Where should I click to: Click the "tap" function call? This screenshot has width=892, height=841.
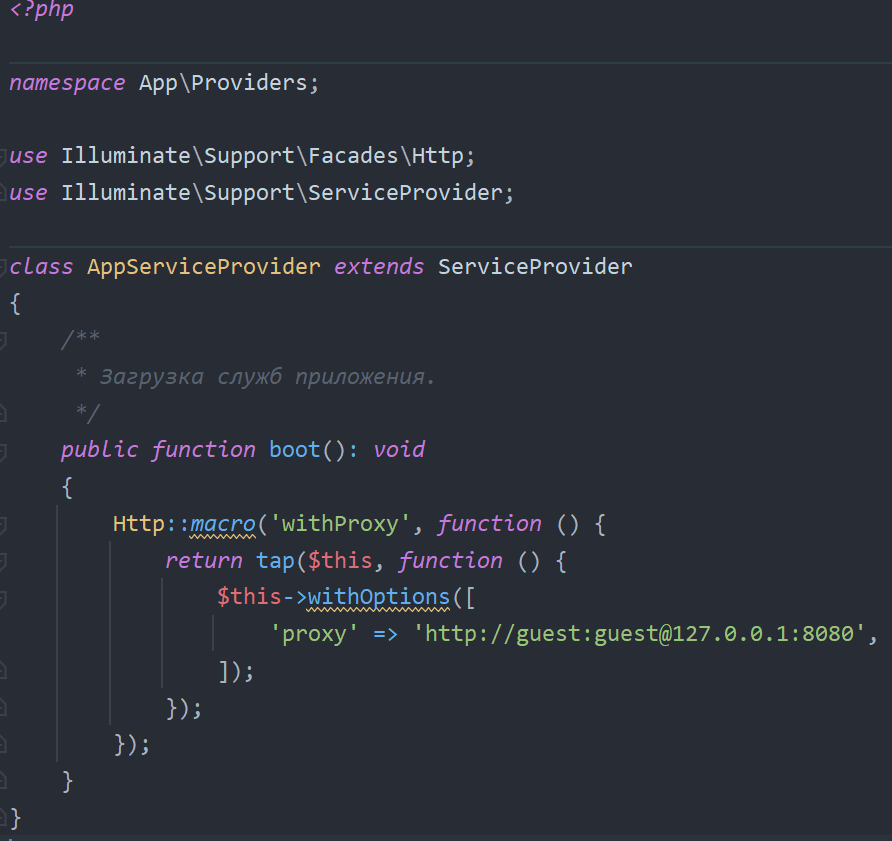[x=275, y=561]
